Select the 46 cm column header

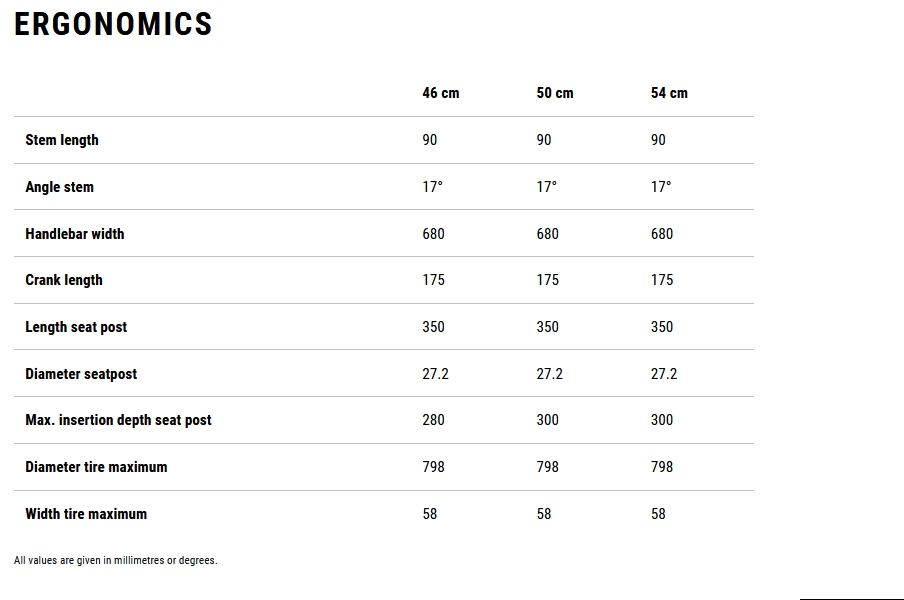click(x=440, y=93)
